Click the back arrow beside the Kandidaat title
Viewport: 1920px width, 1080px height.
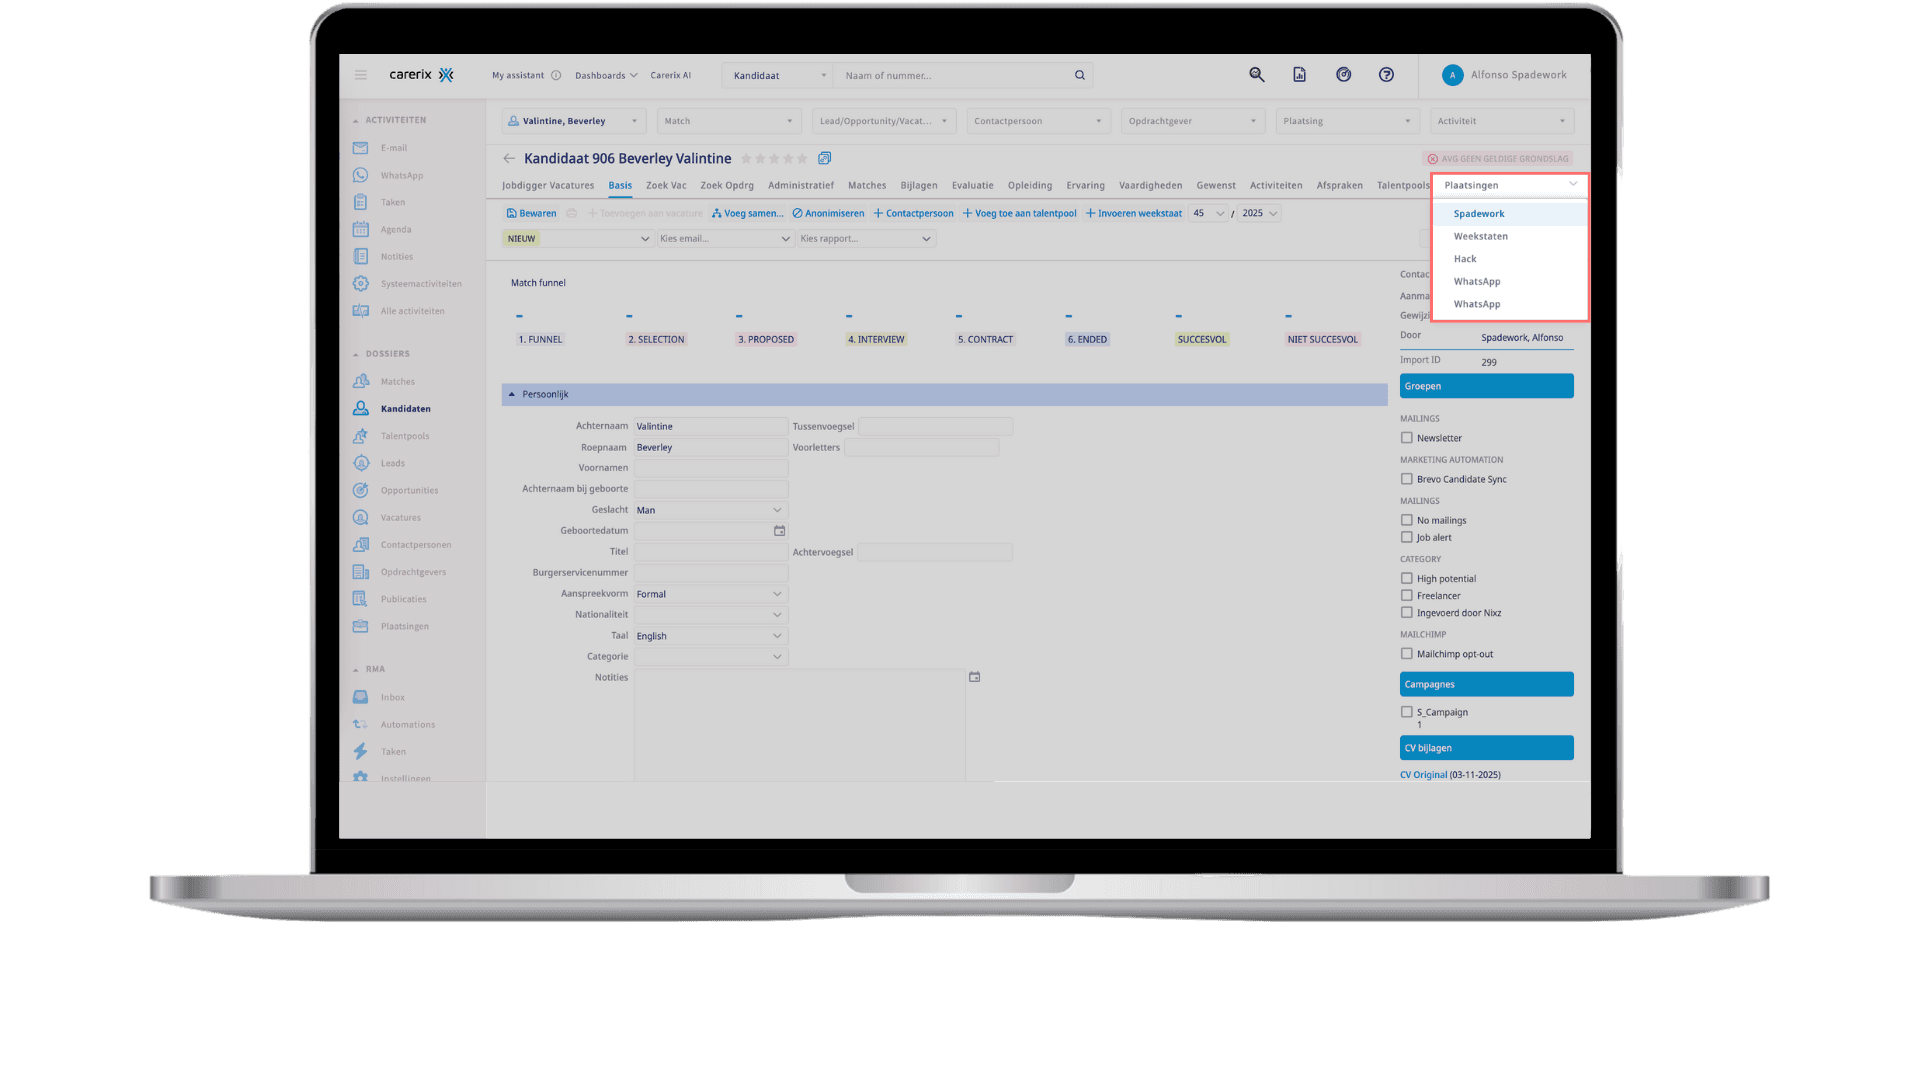[509, 159]
